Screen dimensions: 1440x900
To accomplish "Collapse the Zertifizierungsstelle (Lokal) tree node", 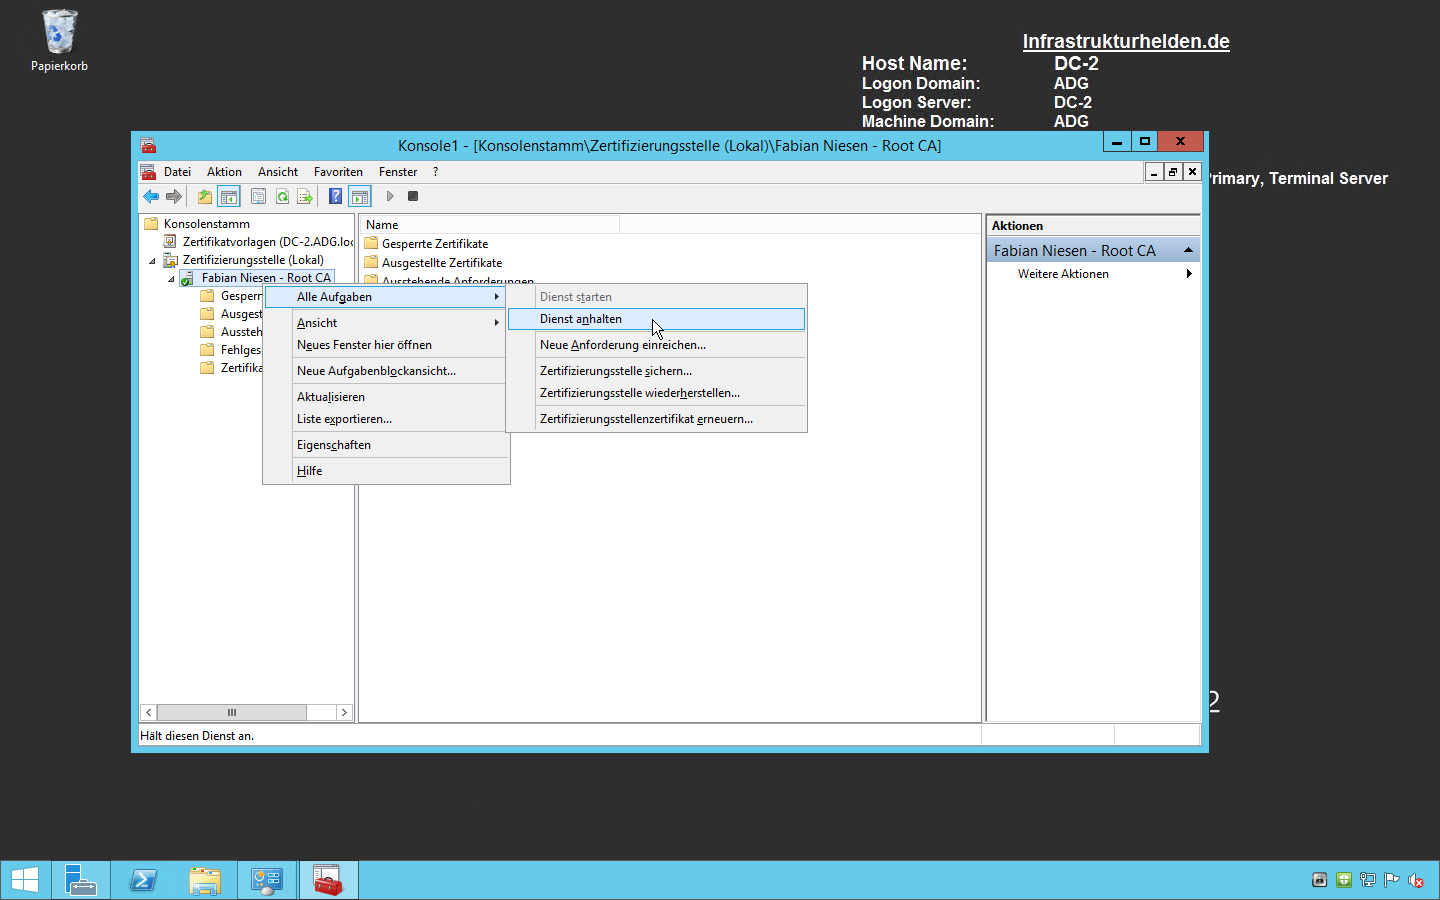I will 153,261.
